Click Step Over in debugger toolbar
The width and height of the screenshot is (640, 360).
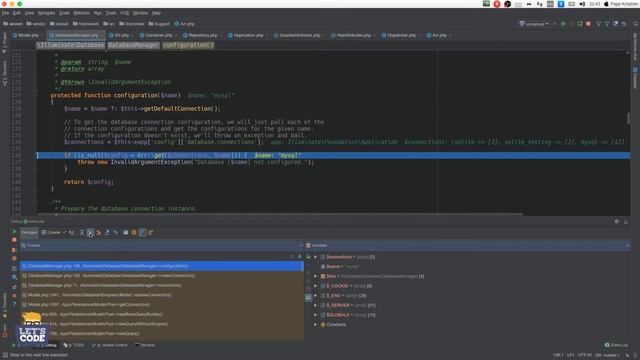click(x=82, y=233)
